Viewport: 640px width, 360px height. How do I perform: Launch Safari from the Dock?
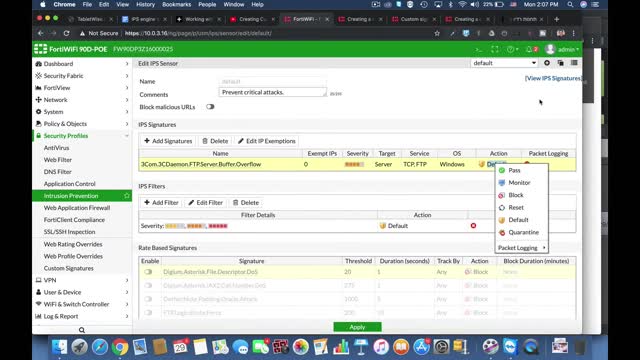100,347
